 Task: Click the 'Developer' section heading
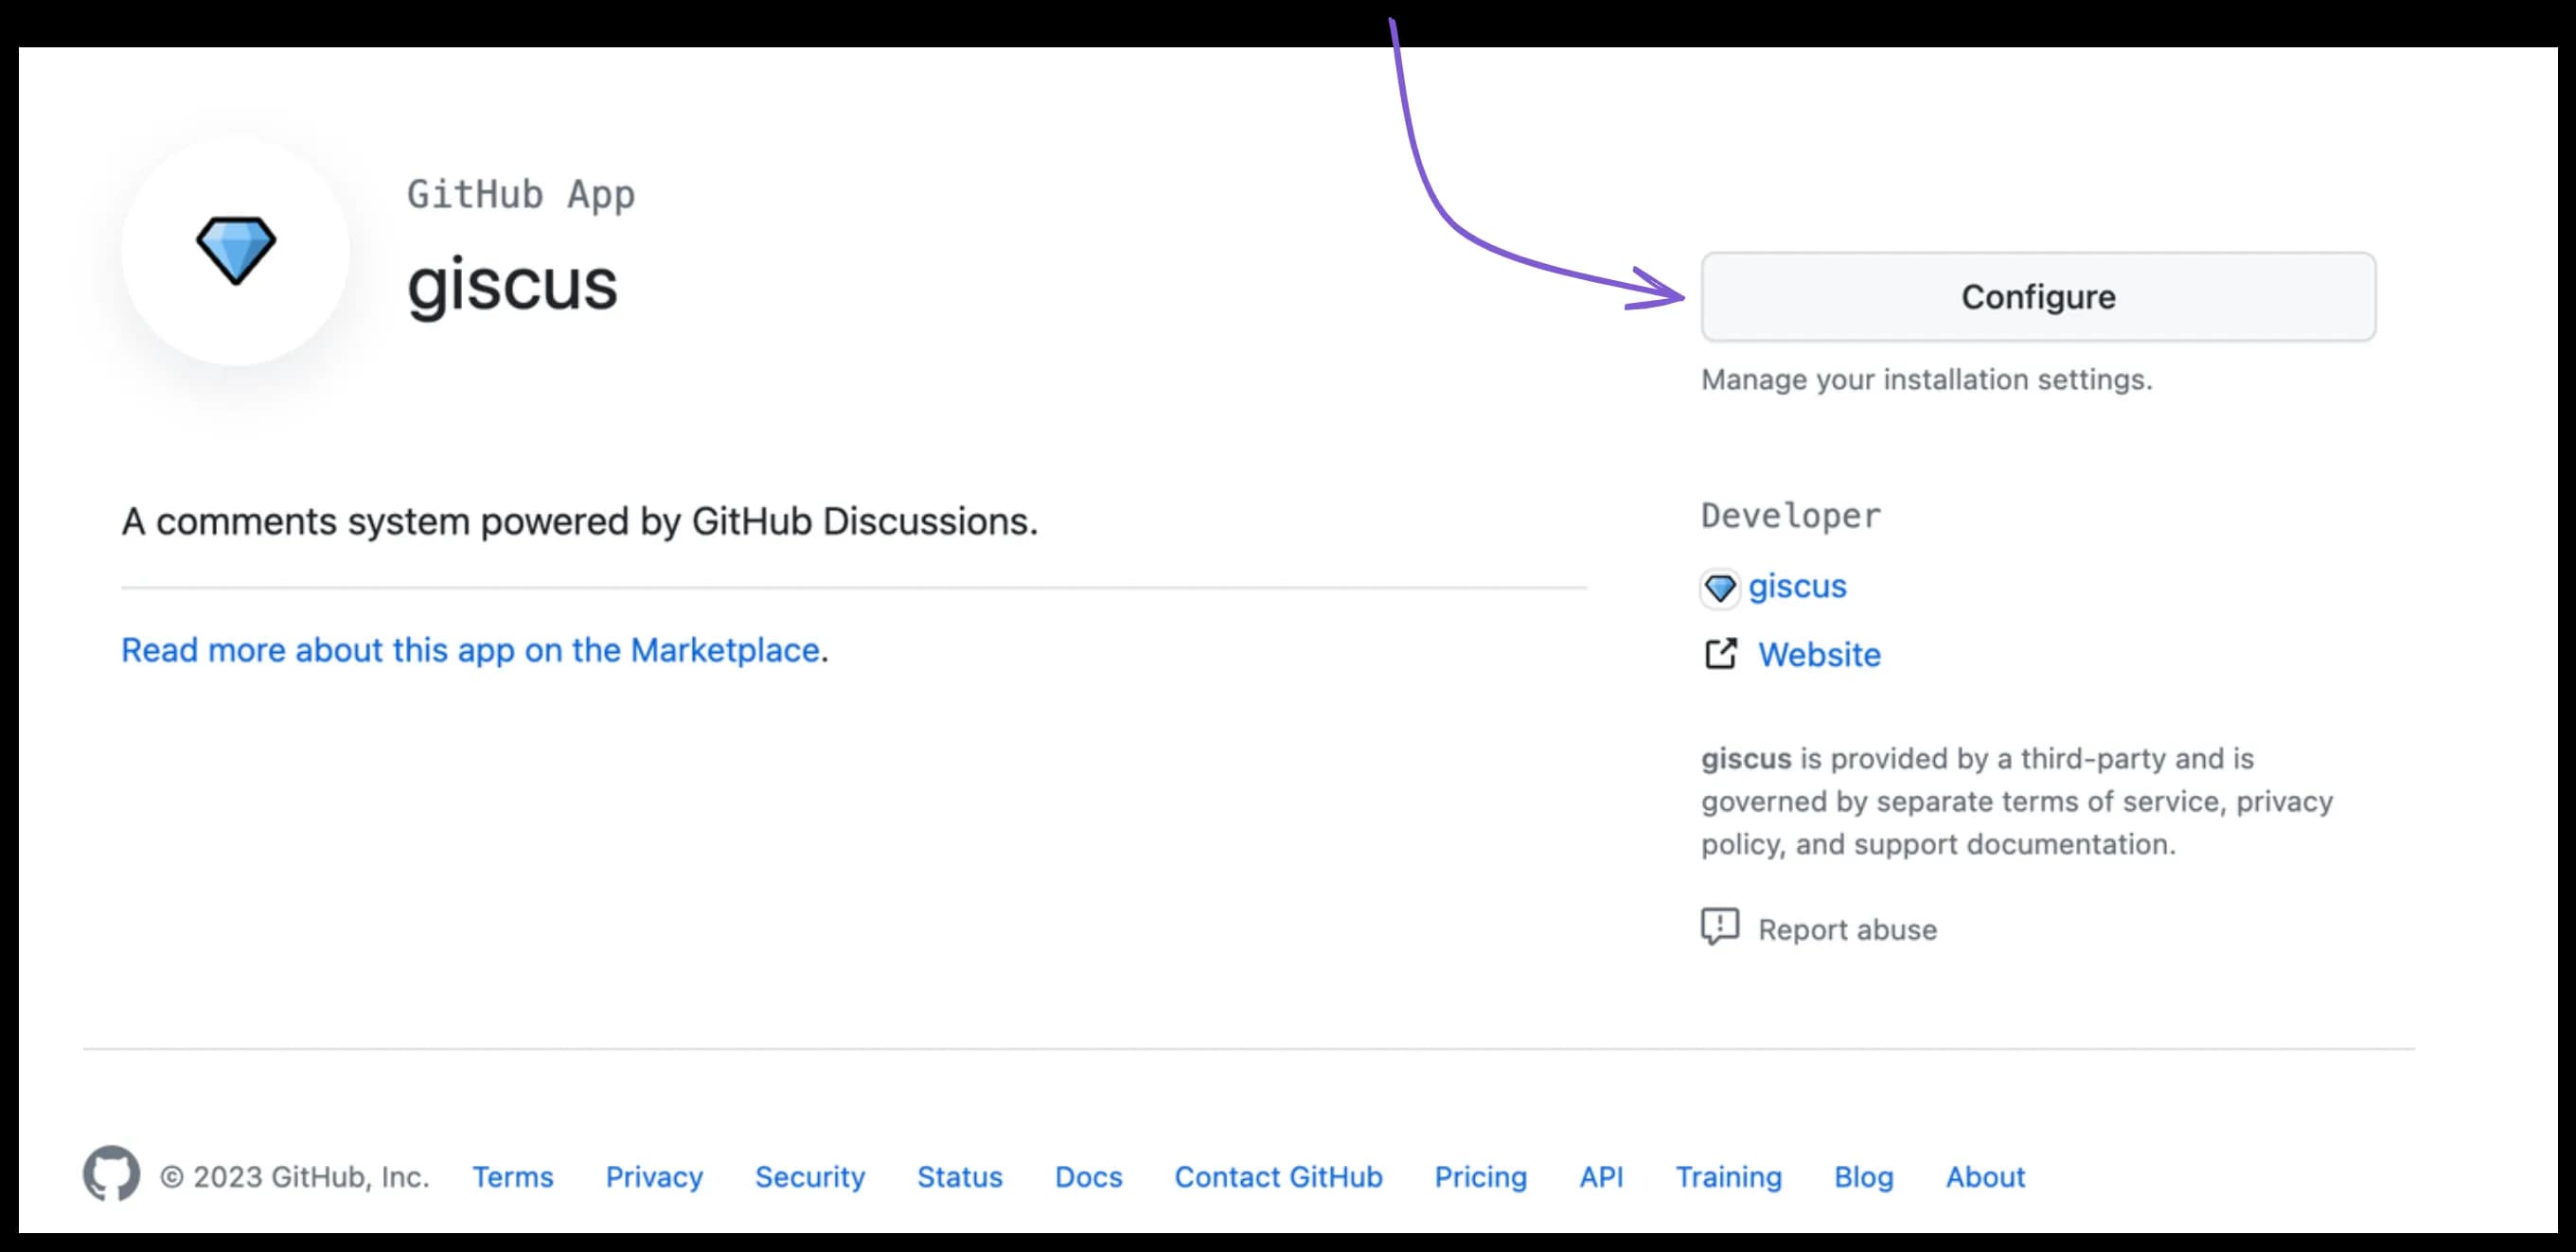pyautogui.click(x=1791, y=516)
